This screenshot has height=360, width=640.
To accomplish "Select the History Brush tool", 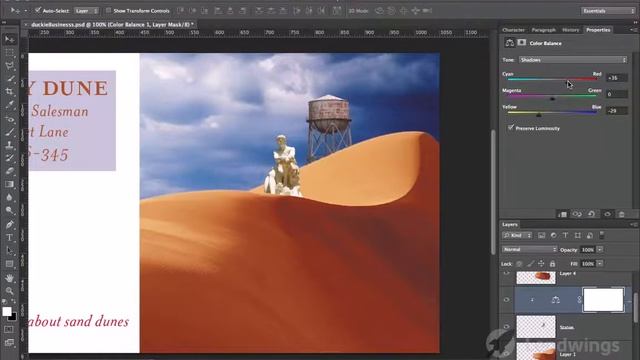I will click(9, 158).
